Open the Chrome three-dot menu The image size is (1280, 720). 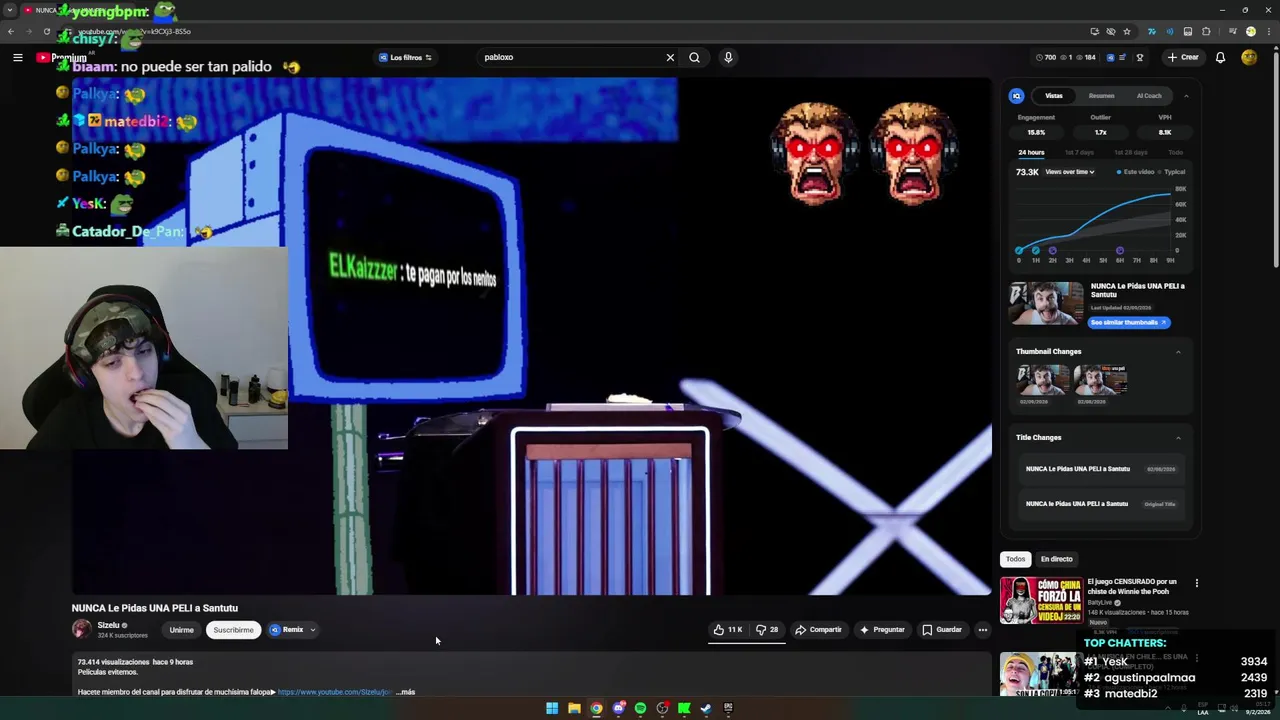[1267, 31]
